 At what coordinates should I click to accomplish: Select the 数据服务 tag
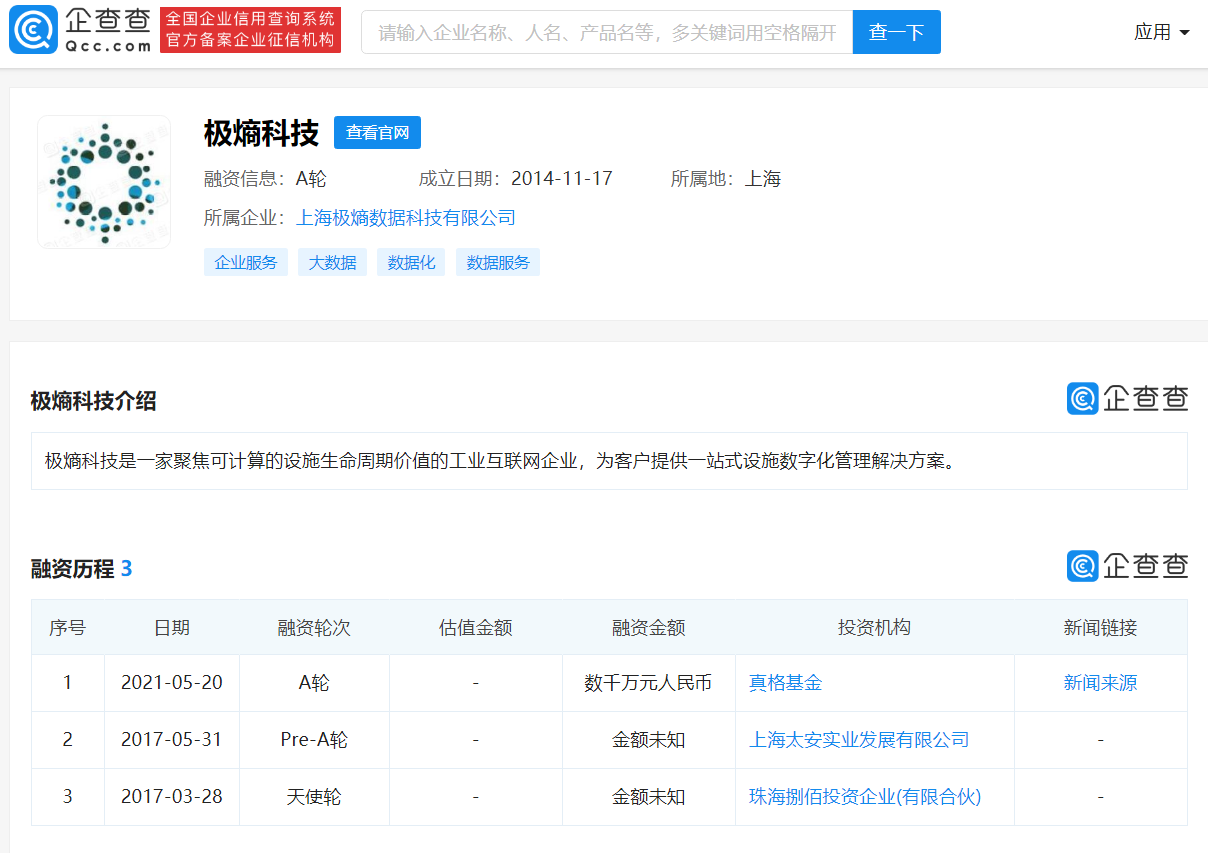pos(498,262)
